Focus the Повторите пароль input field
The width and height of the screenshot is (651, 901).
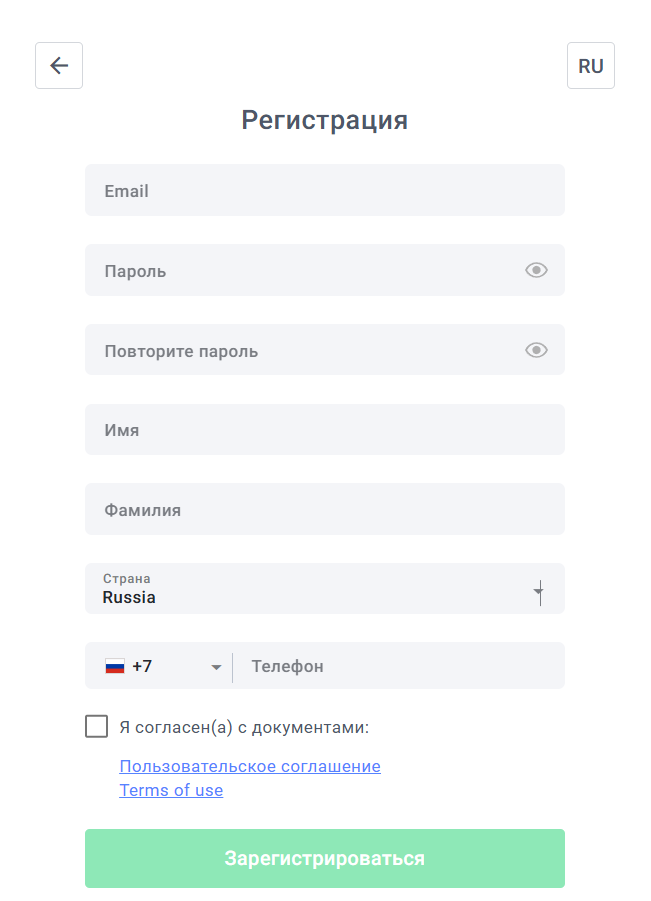tap(300, 350)
